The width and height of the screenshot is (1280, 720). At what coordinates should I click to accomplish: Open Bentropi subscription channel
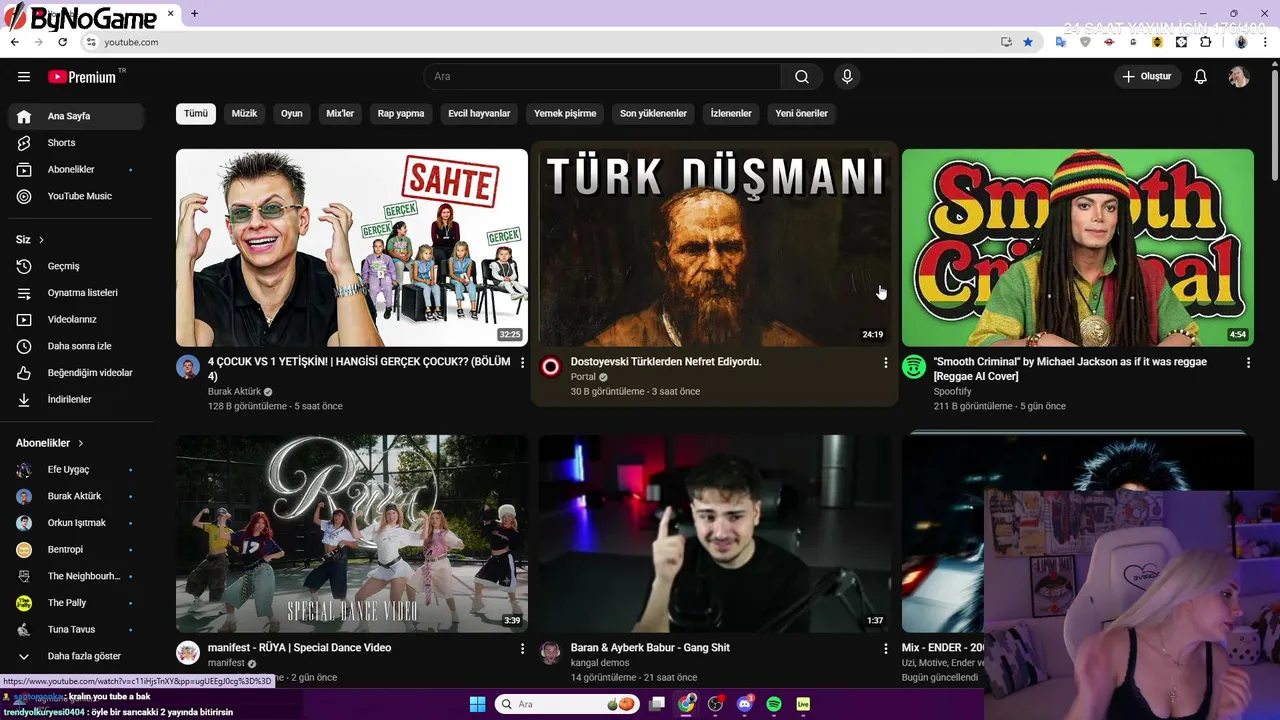click(x=76, y=550)
